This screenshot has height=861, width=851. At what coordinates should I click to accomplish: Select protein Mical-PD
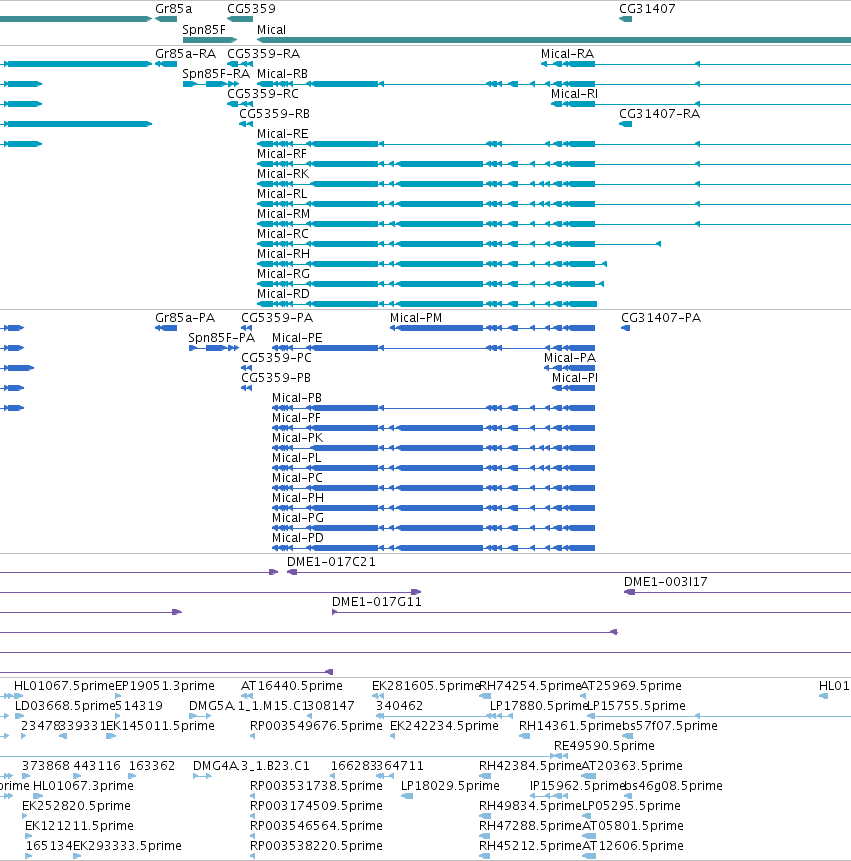click(433, 548)
